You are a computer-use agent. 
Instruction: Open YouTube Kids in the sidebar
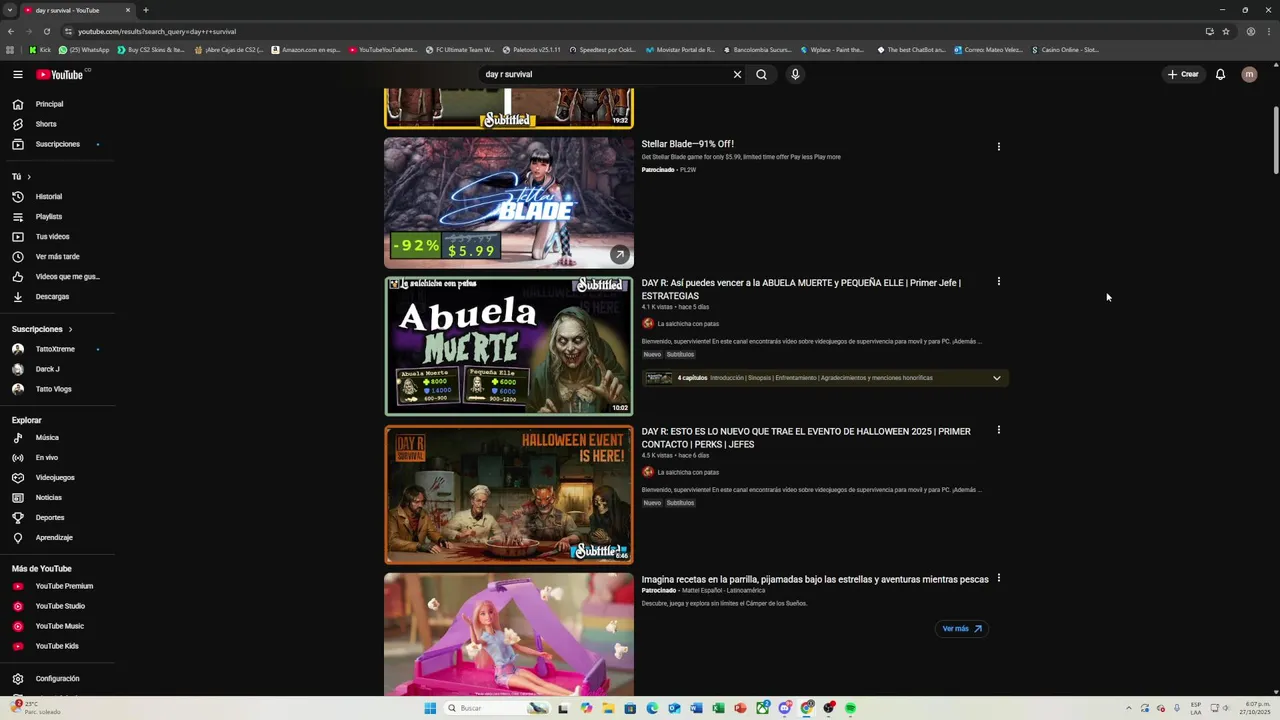(x=58, y=646)
